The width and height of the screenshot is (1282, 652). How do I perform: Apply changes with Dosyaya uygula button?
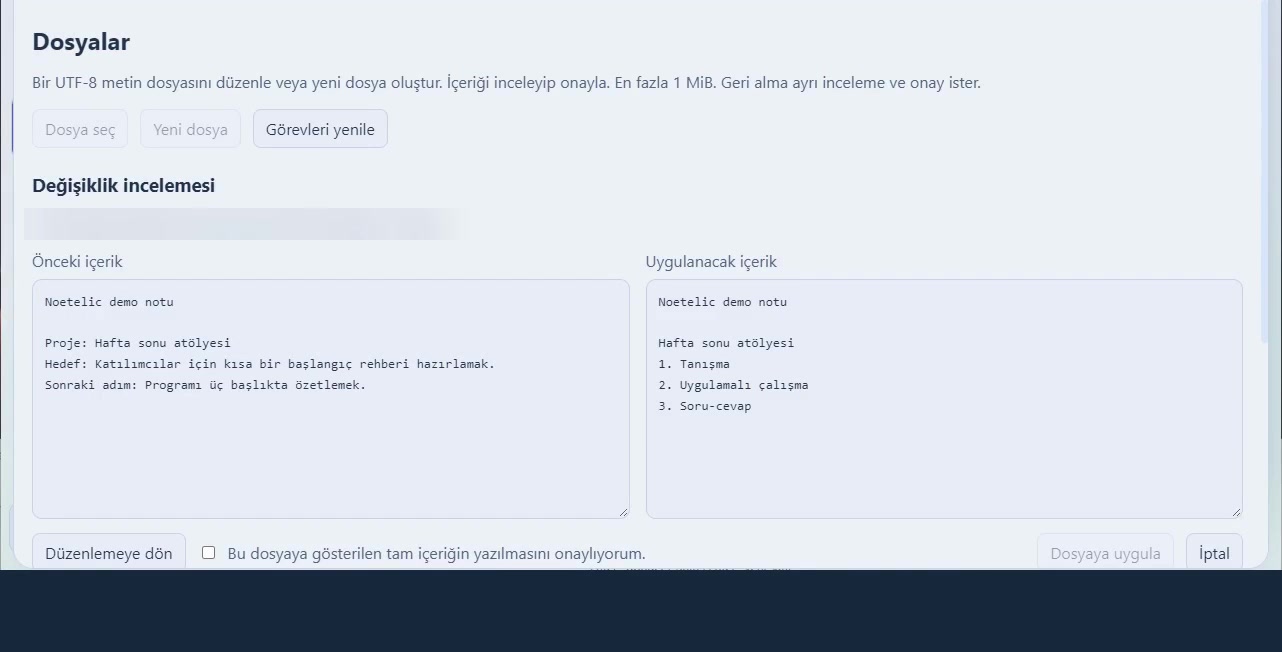1105,552
